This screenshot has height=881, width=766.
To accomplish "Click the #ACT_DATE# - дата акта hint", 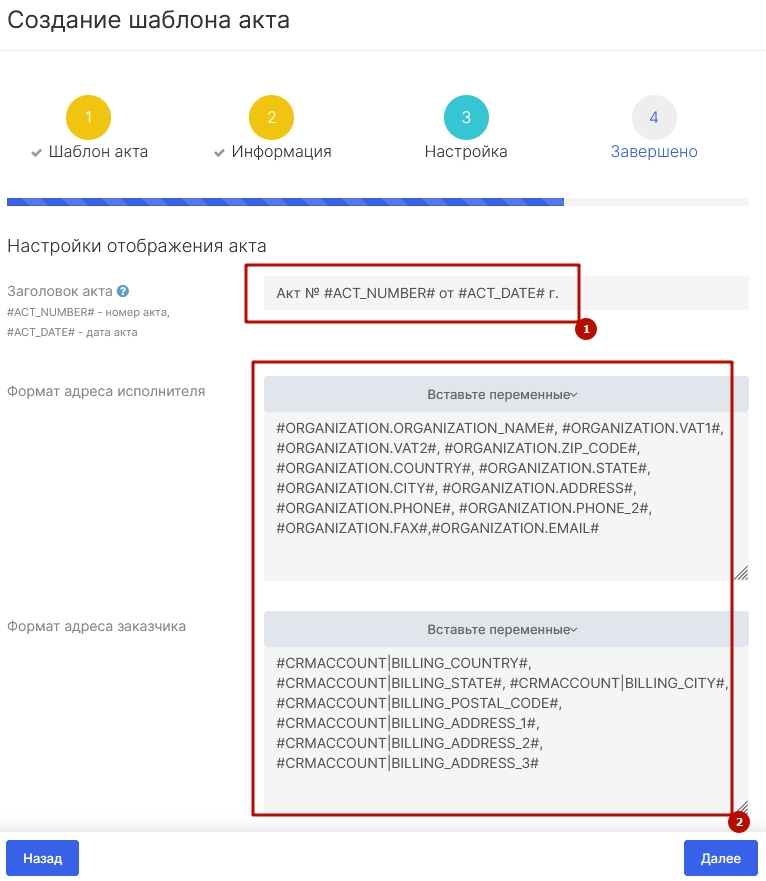I will [72, 332].
